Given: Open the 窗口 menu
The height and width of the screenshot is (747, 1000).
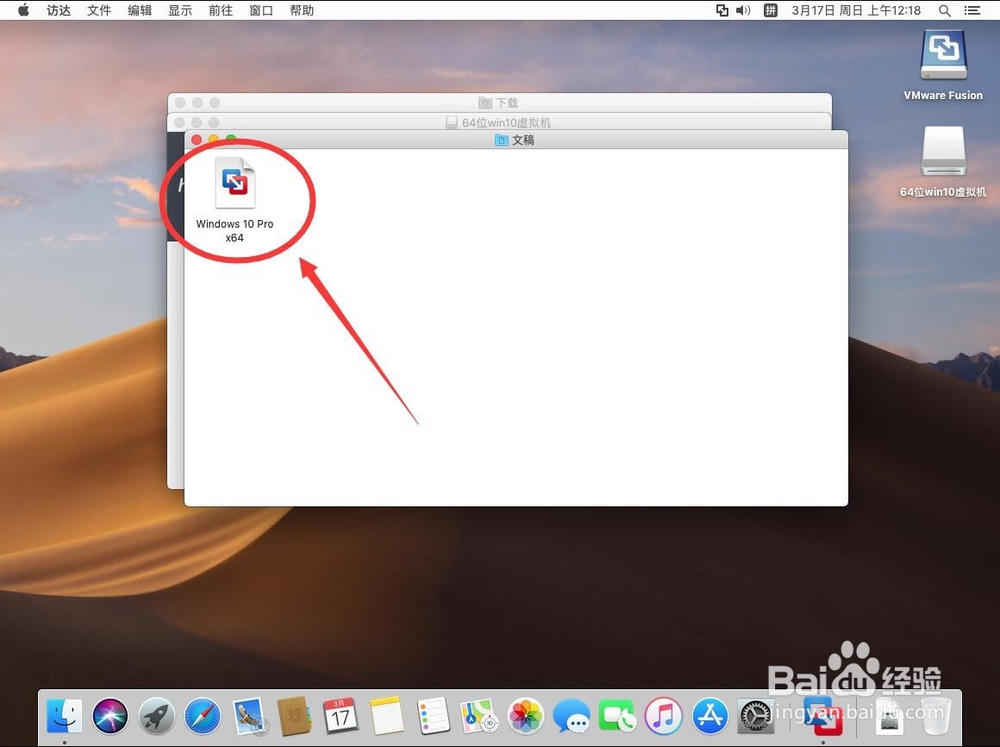Looking at the screenshot, I should pos(261,10).
